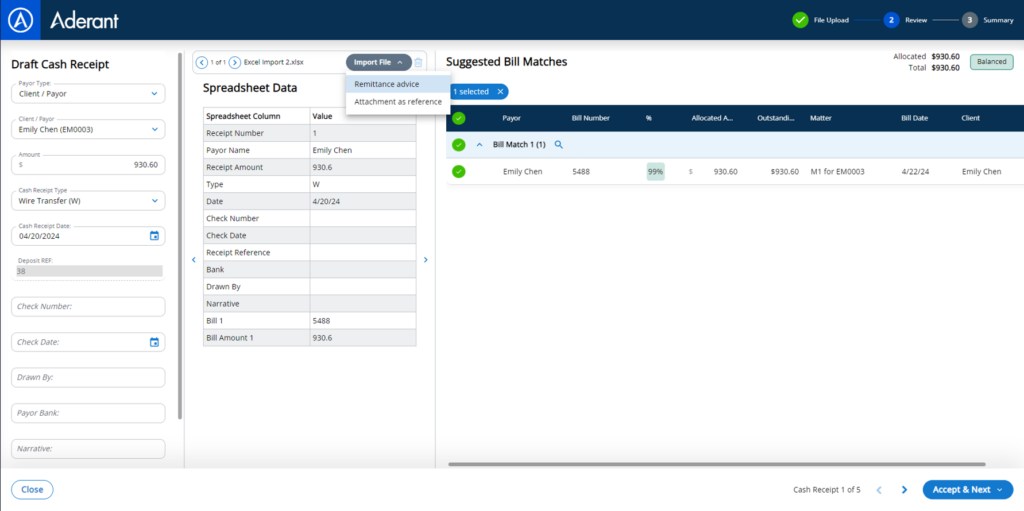This screenshot has width=1024, height=511.
Task: Open Cash Receipt Date calendar picker
Action: (154, 236)
